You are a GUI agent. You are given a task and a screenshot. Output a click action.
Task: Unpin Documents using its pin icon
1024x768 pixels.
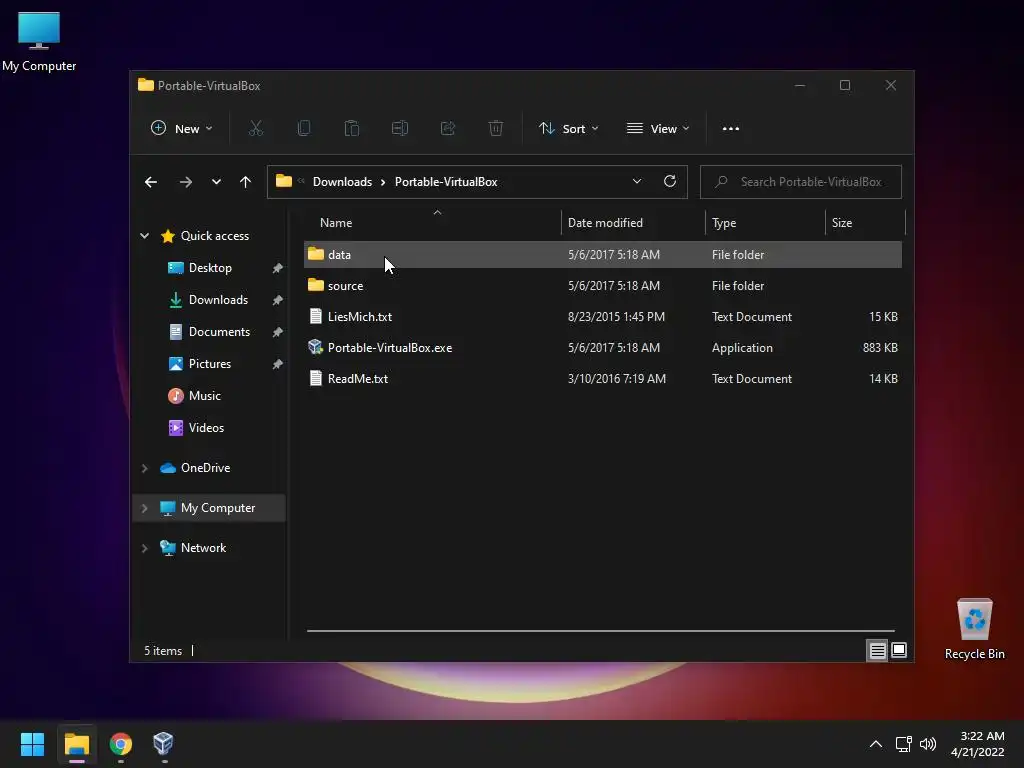pyautogui.click(x=278, y=332)
